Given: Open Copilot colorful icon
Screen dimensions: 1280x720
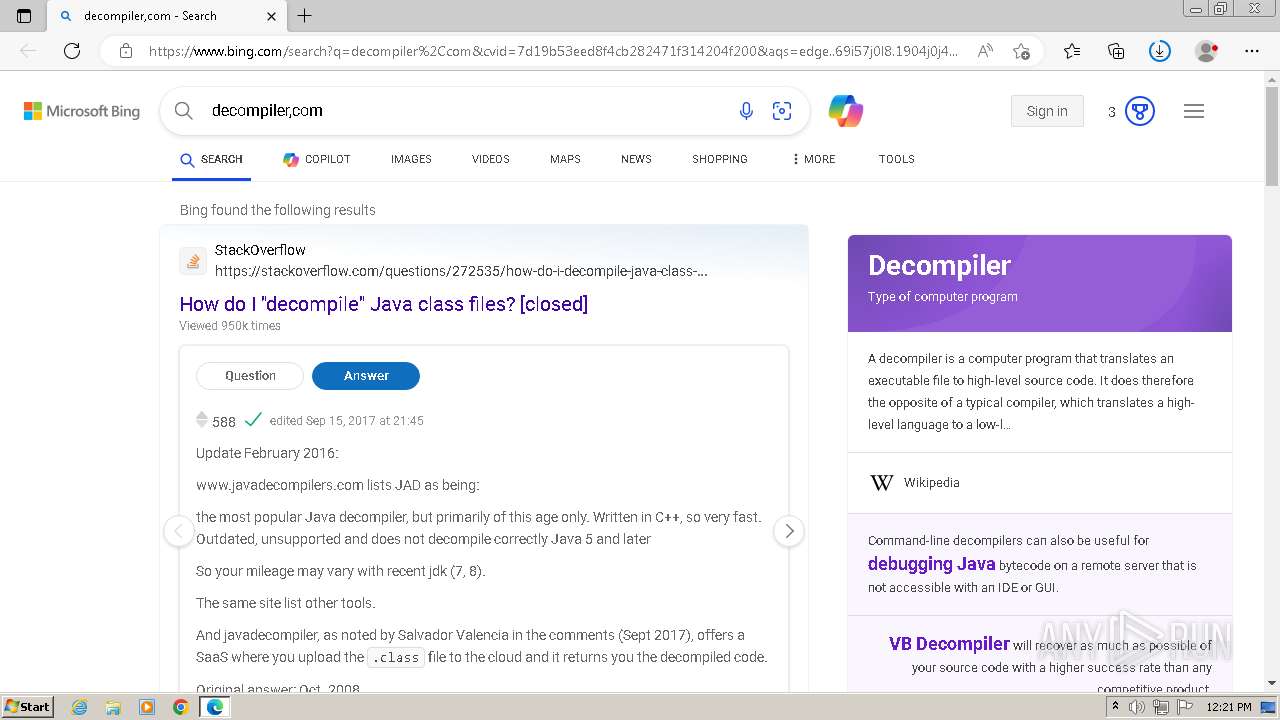Looking at the screenshot, I should (846, 111).
